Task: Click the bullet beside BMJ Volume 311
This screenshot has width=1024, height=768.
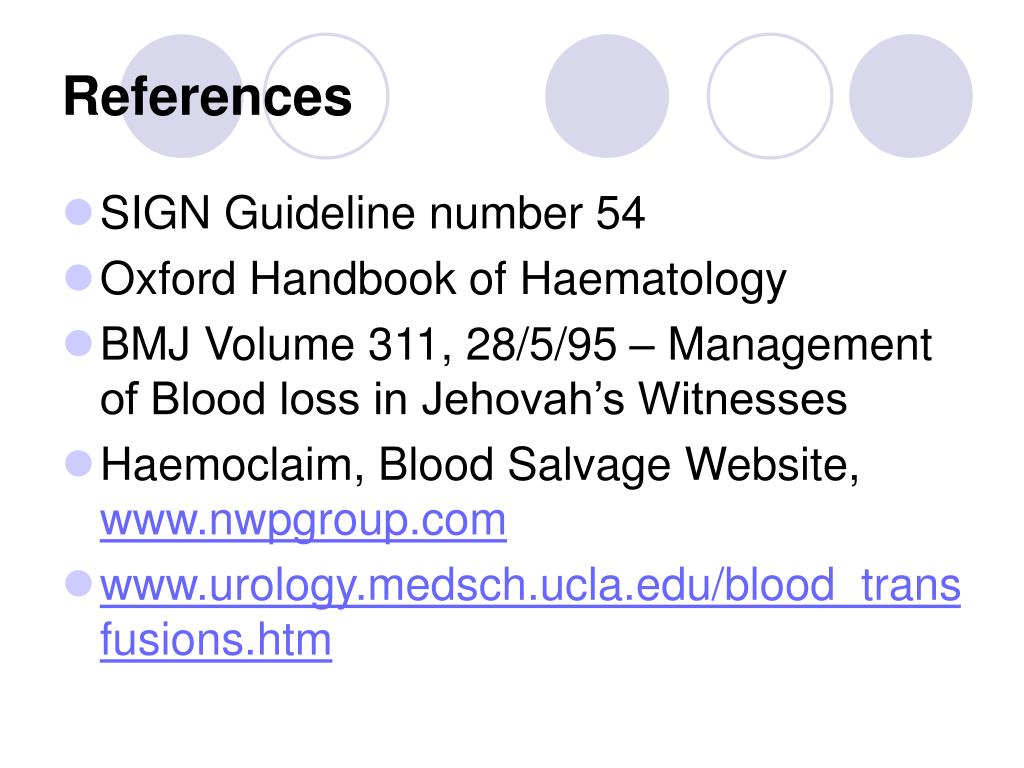Action: pyautogui.click(x=78, y=343)
